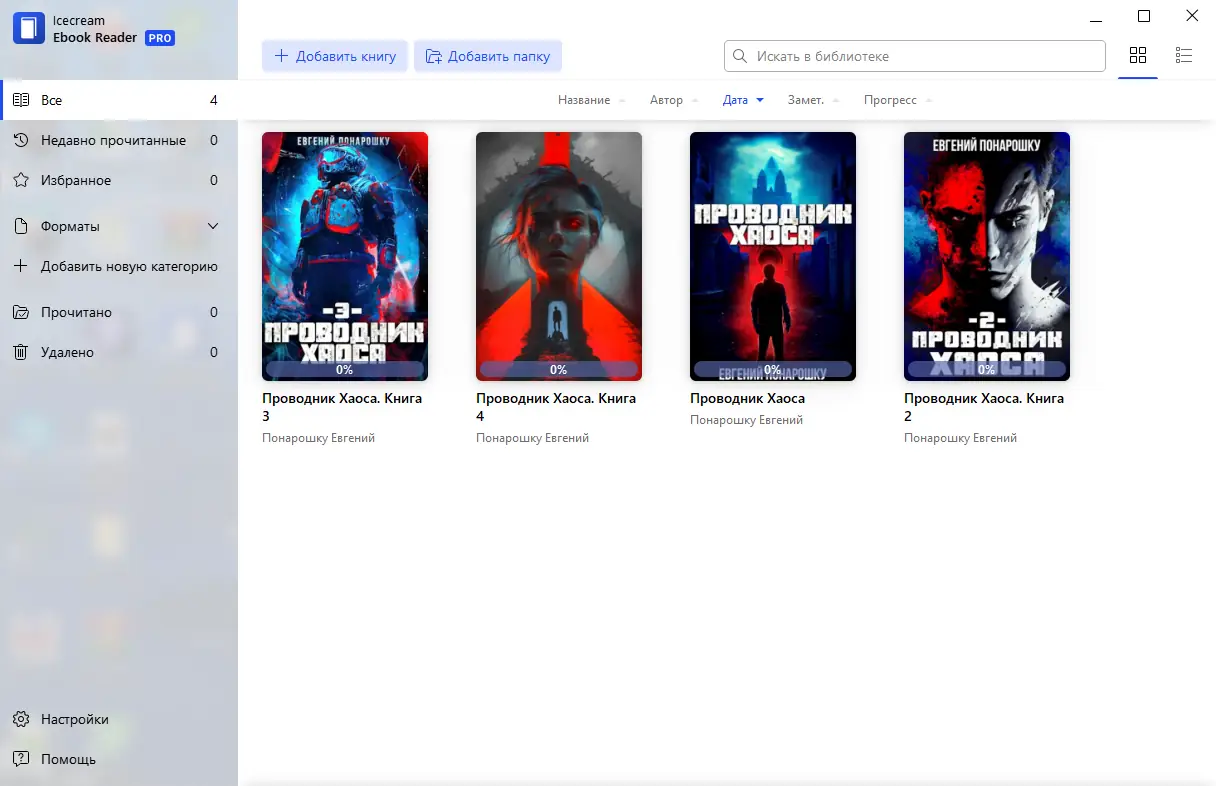Click the PRO badge next to app name
Image resolution: width=1216 pixels, height=786 pixels.
pyautogui.click(x=160, y=38)
